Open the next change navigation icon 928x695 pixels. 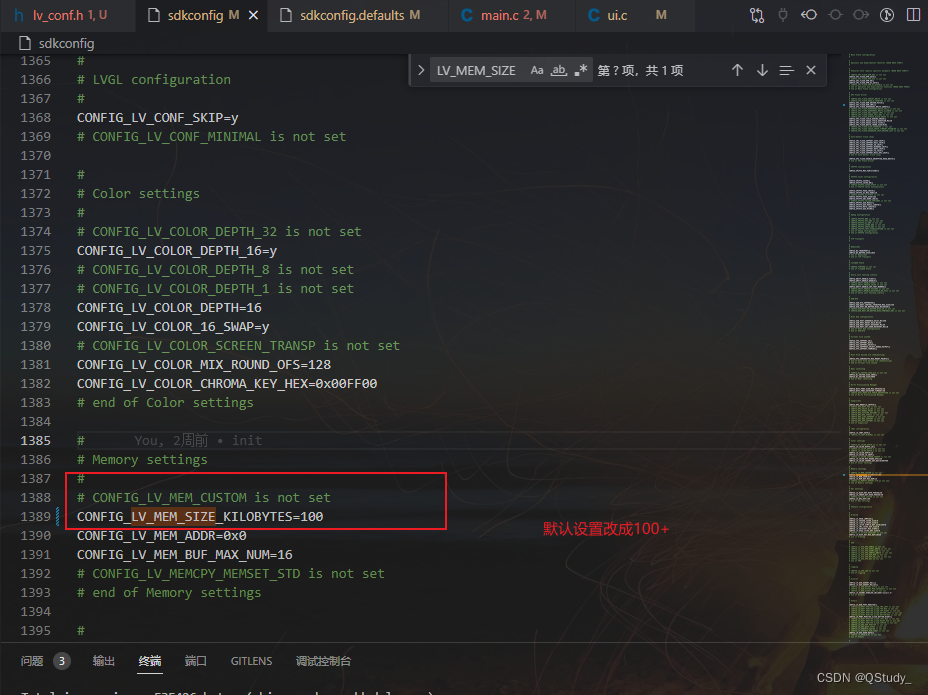tap(861, 15)
